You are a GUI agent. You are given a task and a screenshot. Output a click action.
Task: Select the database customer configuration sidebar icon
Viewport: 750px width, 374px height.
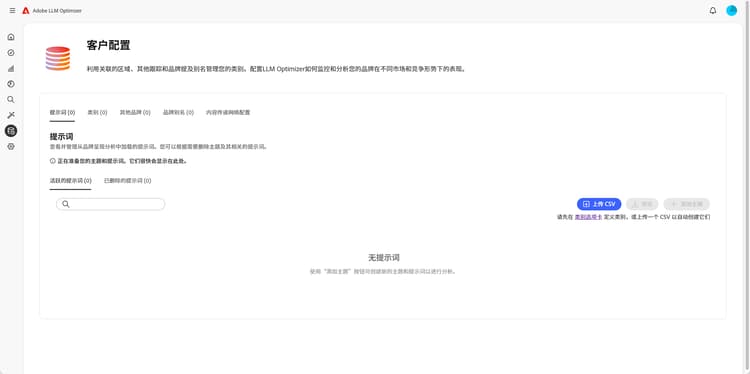click(x=11, y=131)
